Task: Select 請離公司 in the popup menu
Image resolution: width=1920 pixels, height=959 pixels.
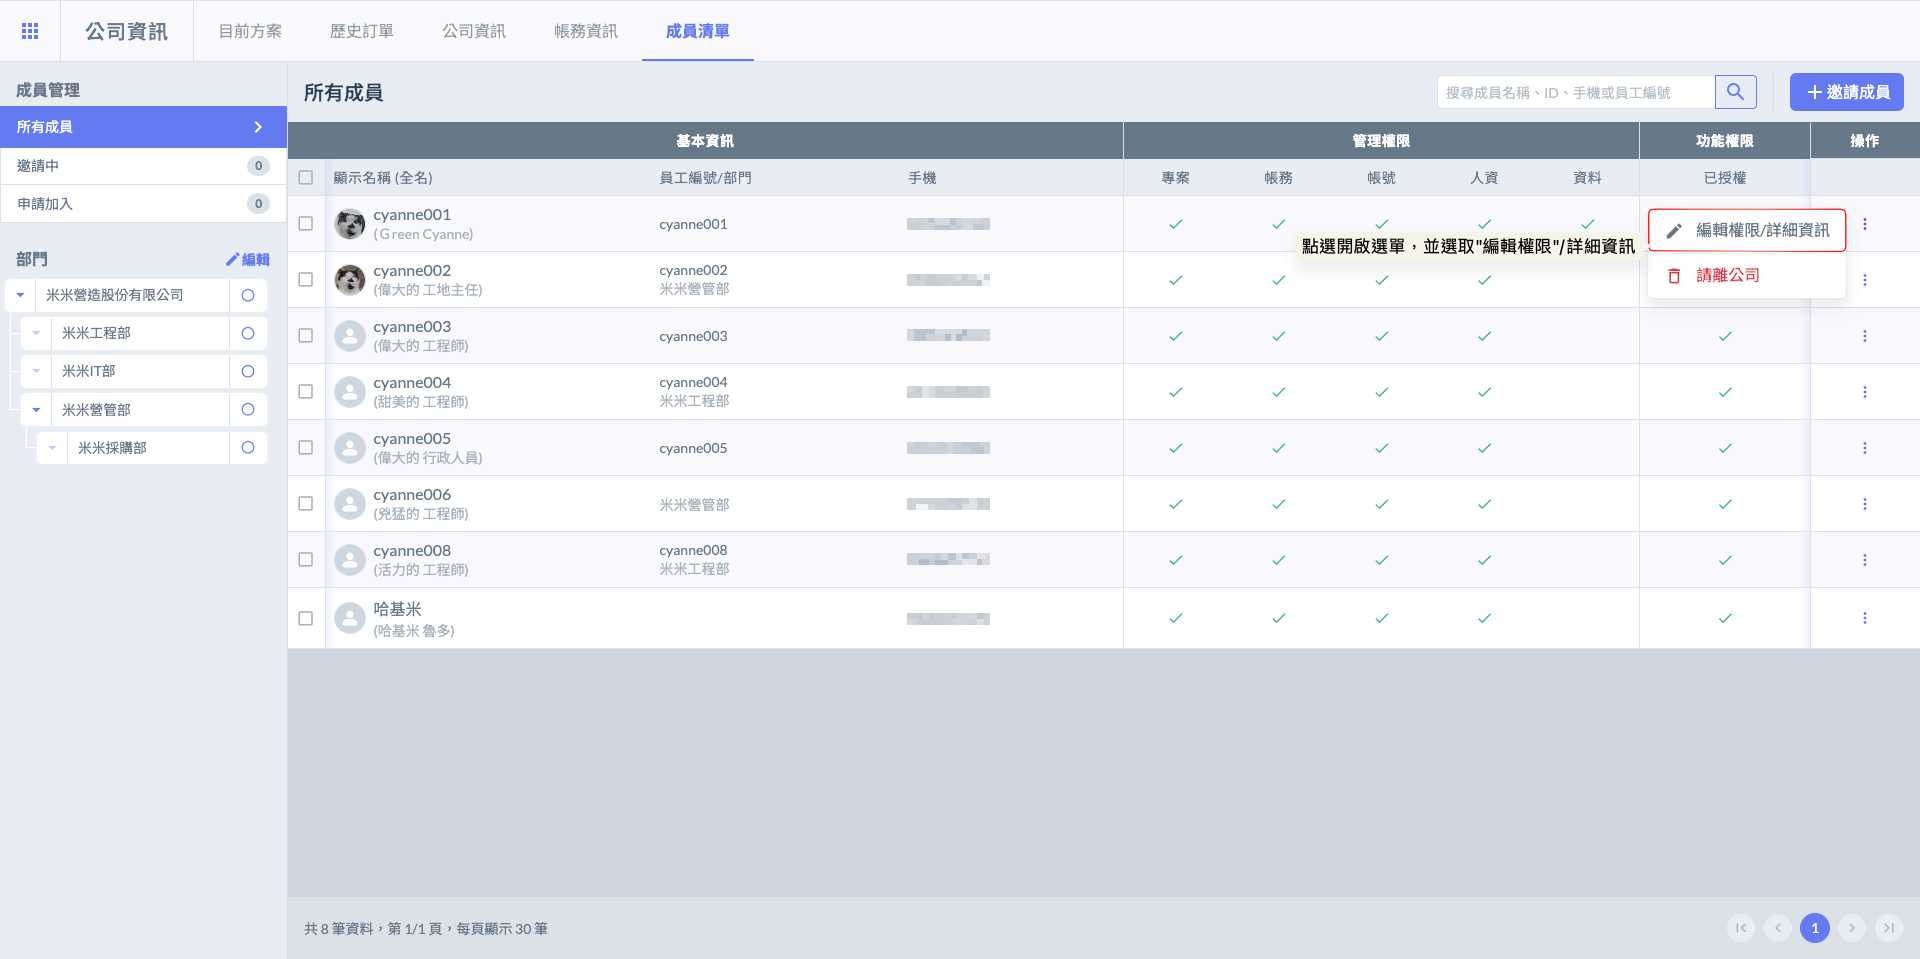Action: pos(1727,275)
